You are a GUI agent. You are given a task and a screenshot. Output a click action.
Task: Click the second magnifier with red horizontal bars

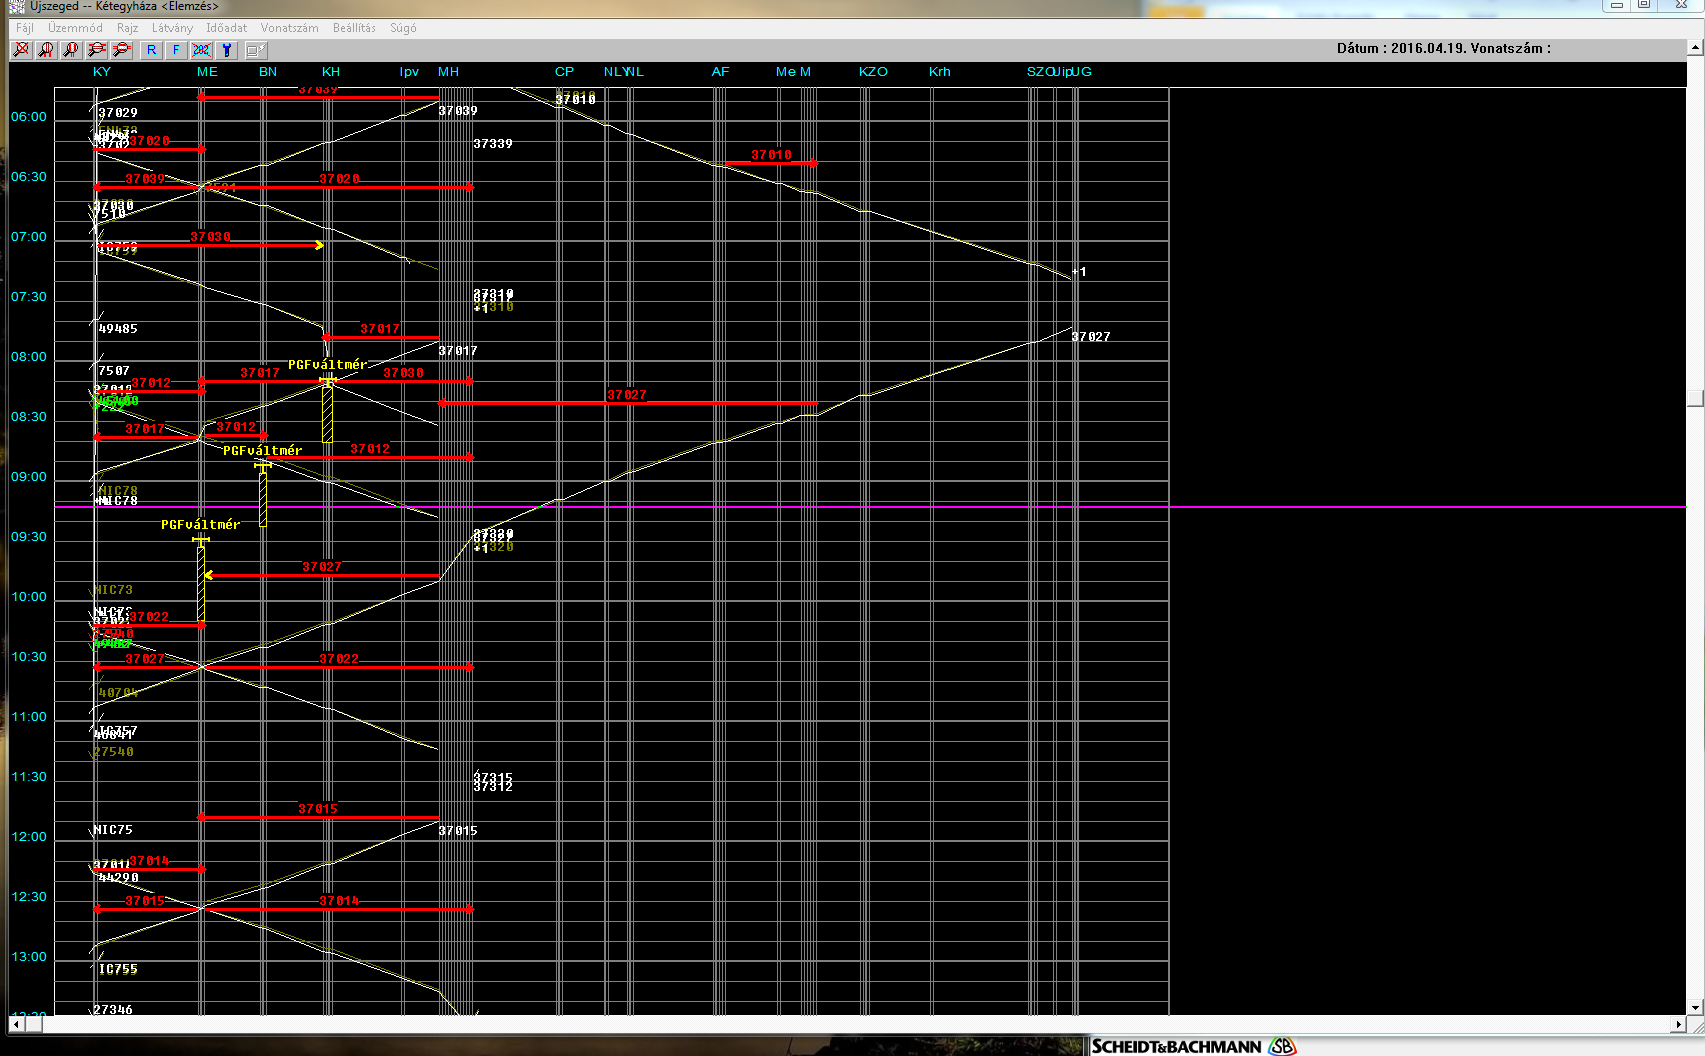coord(122,49)
